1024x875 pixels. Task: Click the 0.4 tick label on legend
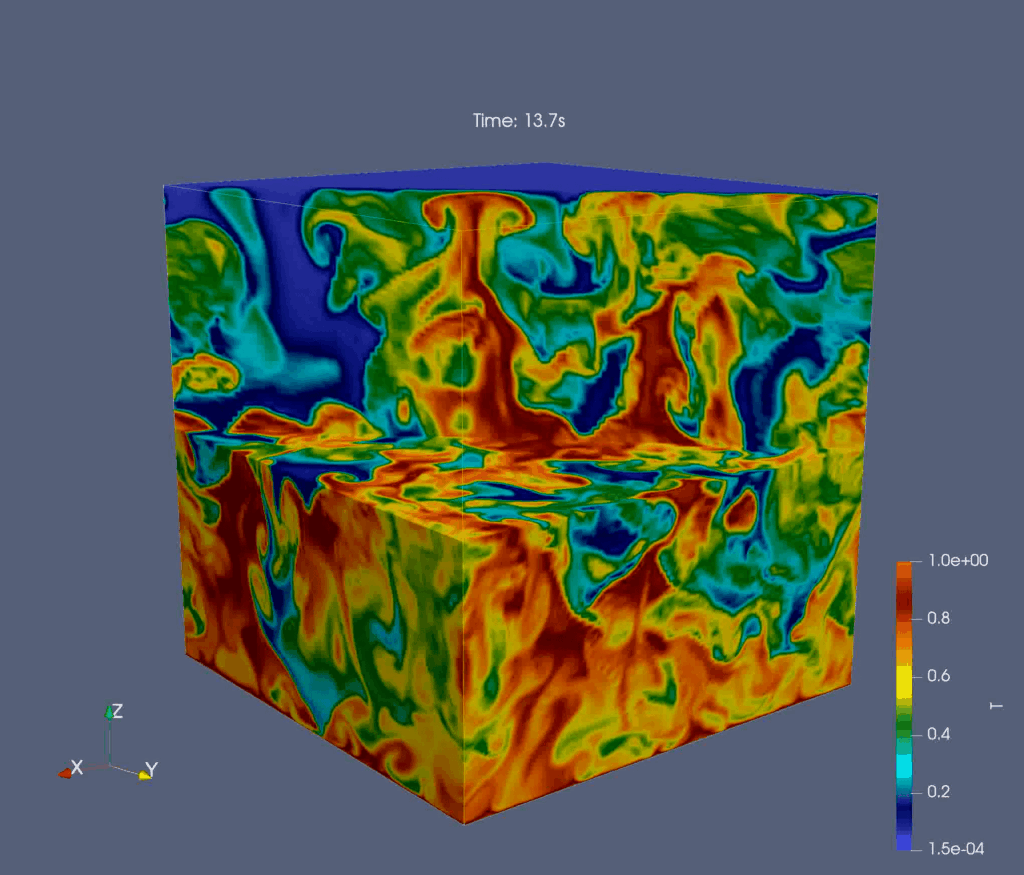[938, 734]
